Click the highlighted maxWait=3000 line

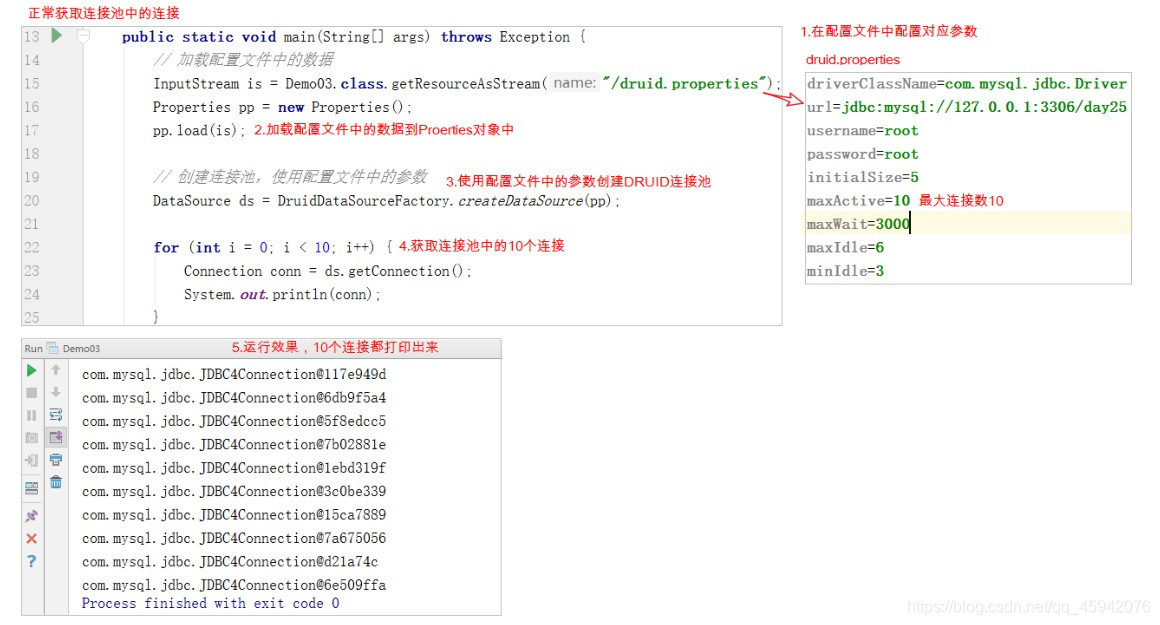pos(968,224)
